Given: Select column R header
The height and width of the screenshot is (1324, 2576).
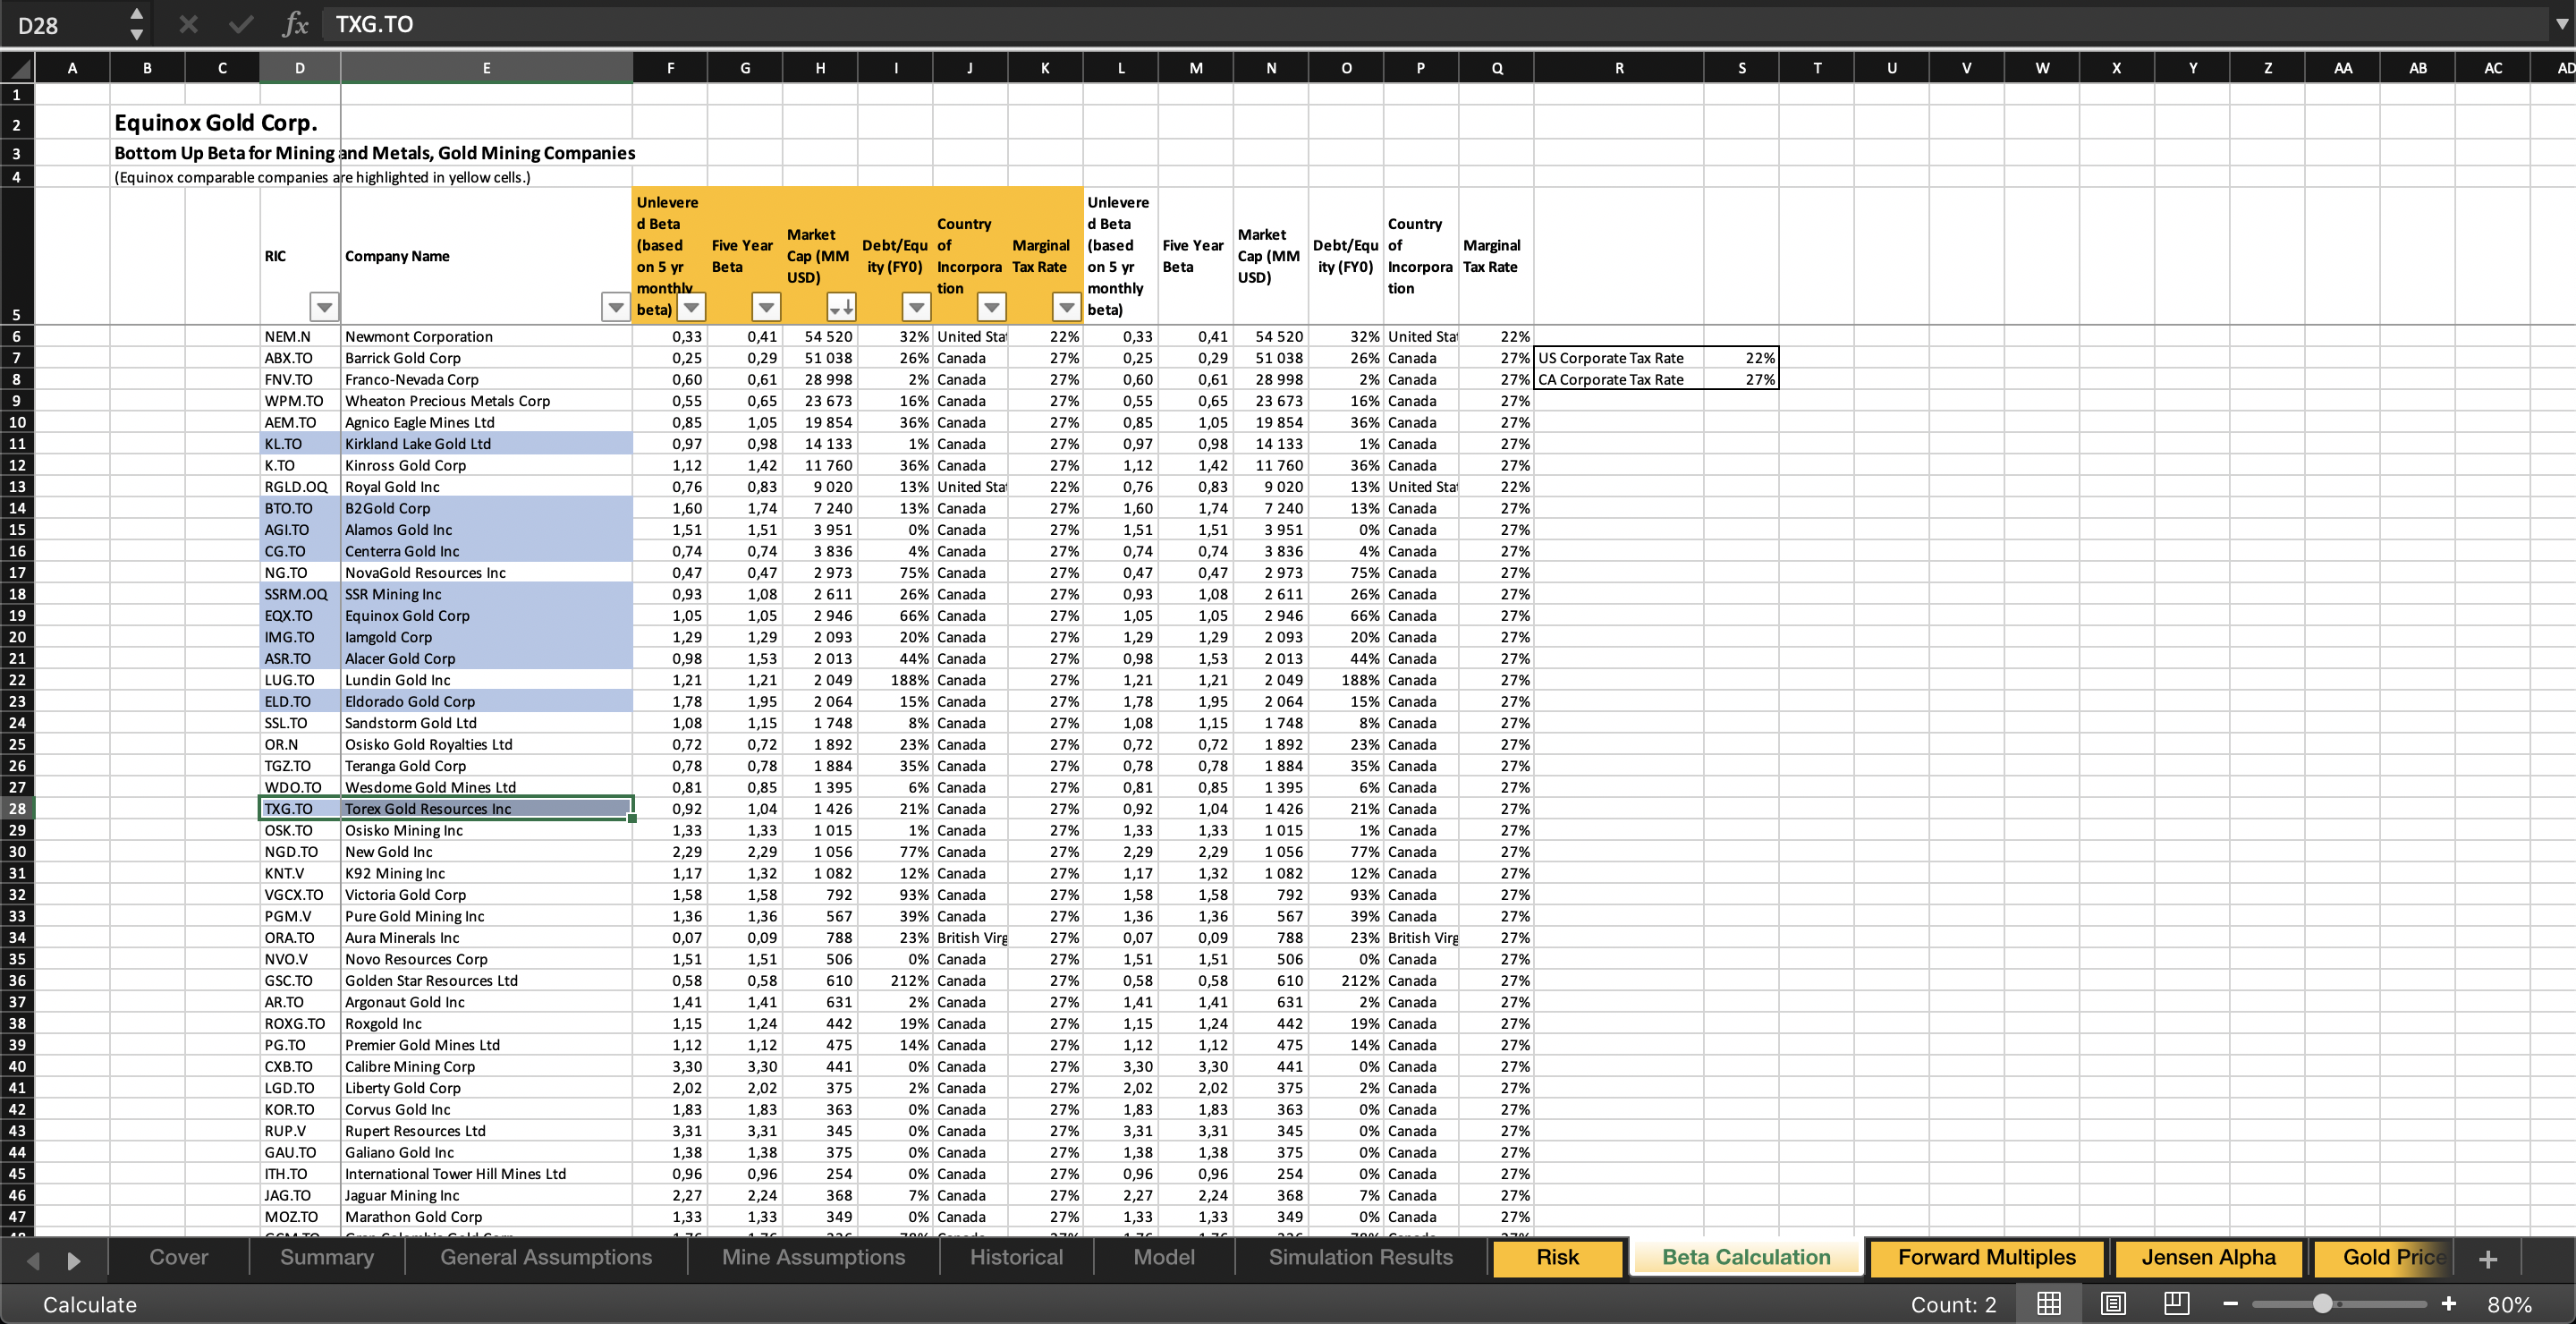Looking at the screenshot, I should pos(1618,68).
